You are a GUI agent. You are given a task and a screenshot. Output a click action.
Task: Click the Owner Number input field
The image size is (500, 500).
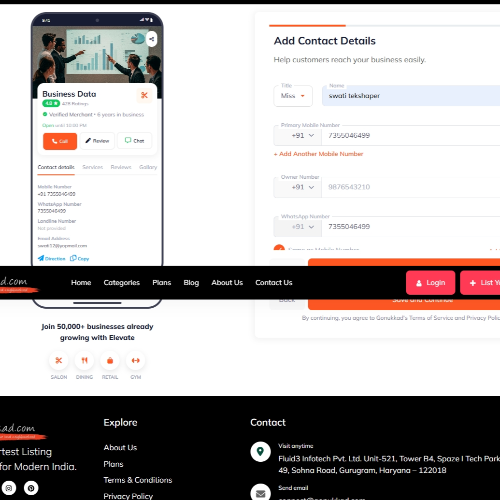pos(411,187)
